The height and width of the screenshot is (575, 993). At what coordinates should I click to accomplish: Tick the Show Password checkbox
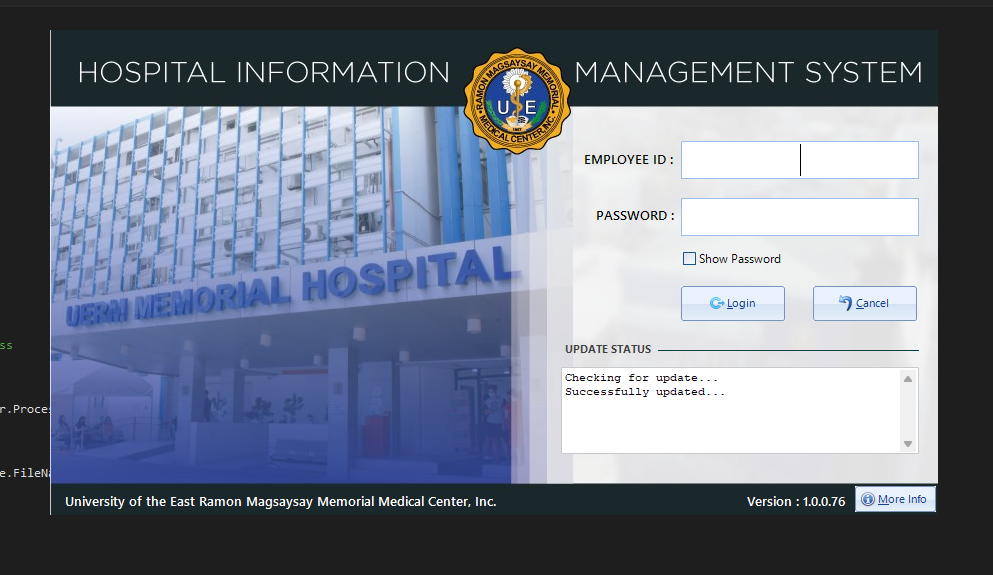point(689,259)
